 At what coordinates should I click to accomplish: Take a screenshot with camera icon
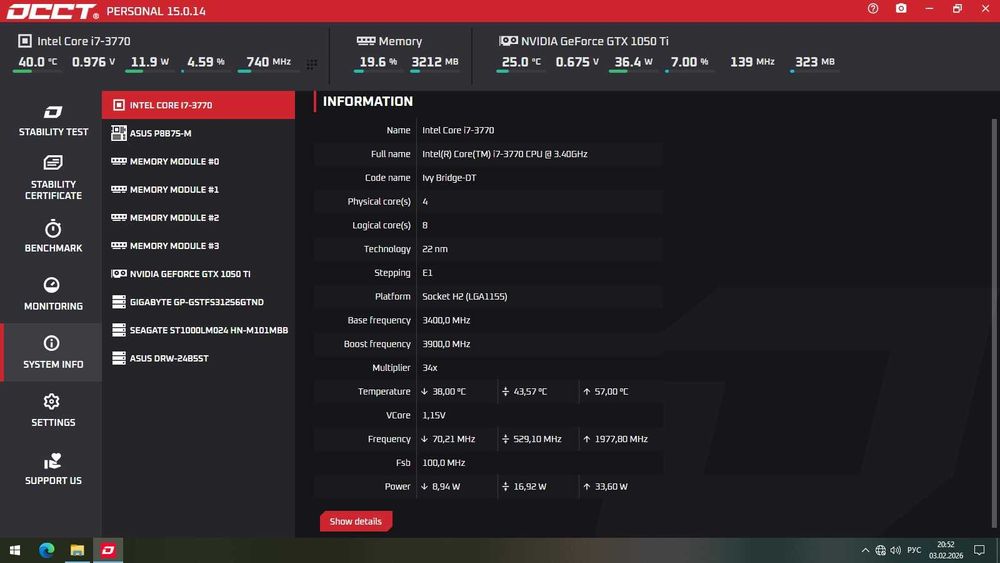(x=901, y=8)
